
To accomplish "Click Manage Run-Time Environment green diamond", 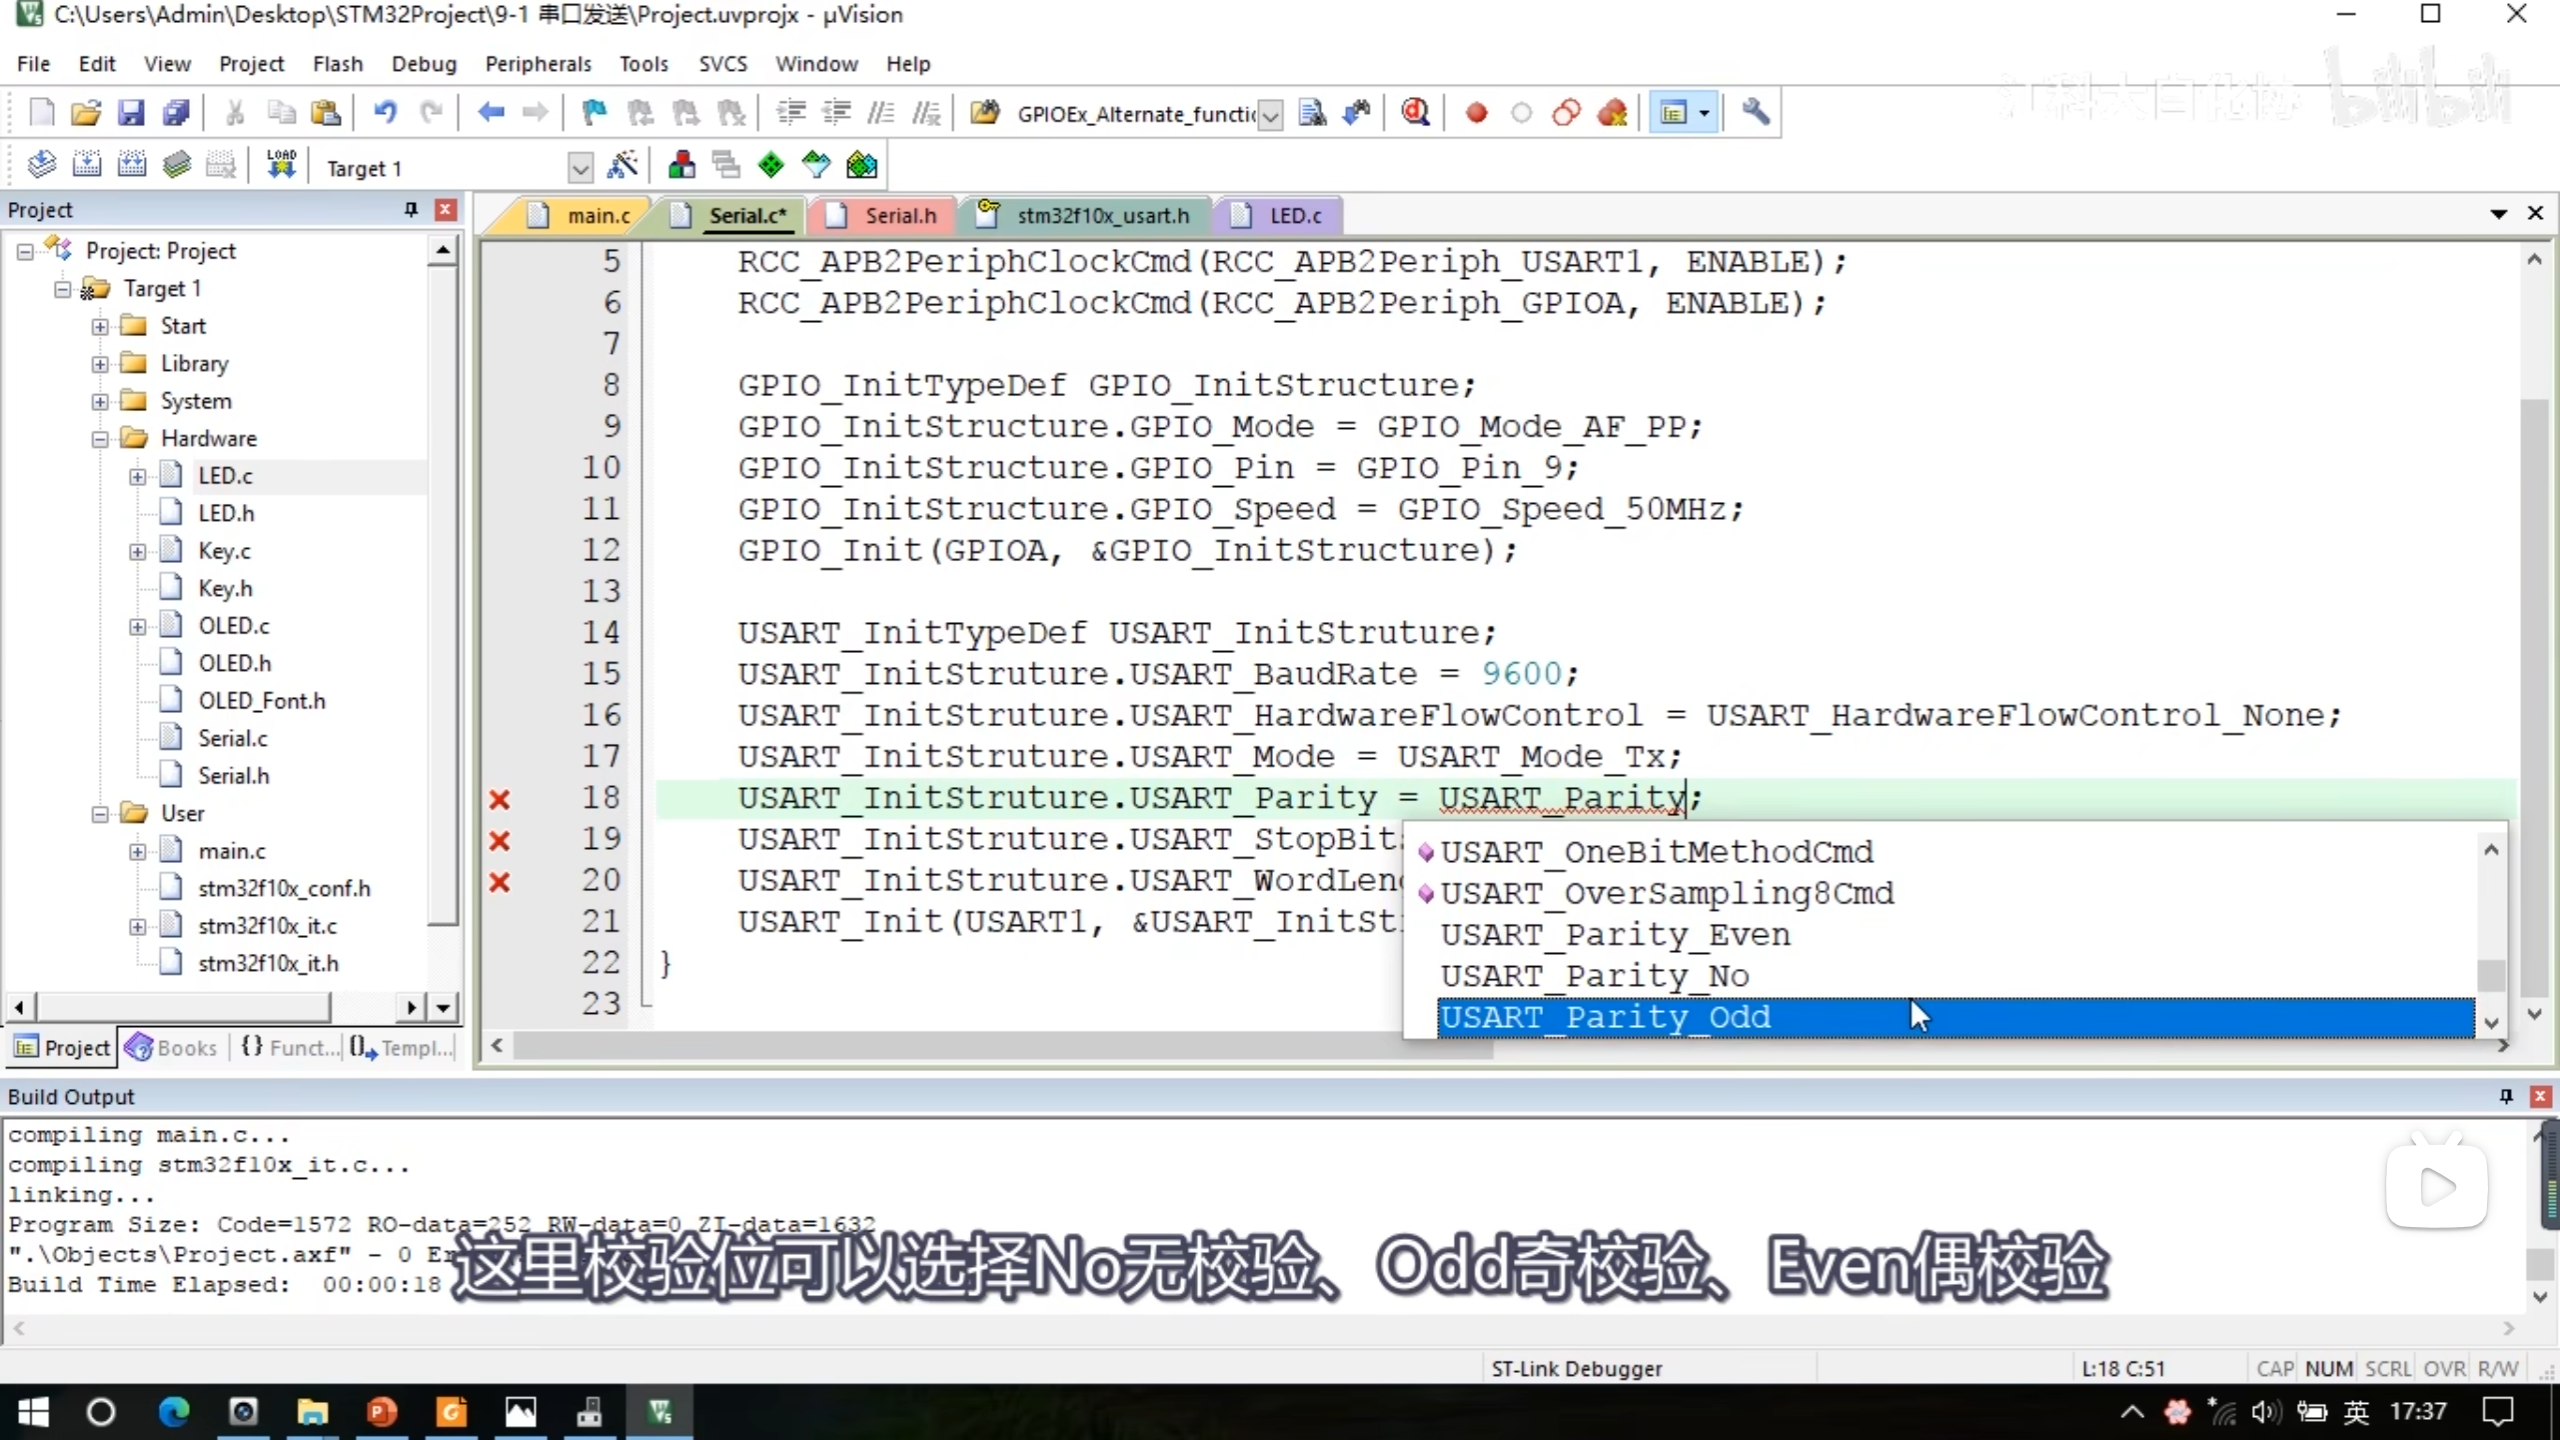I will (x=771, y=166).
